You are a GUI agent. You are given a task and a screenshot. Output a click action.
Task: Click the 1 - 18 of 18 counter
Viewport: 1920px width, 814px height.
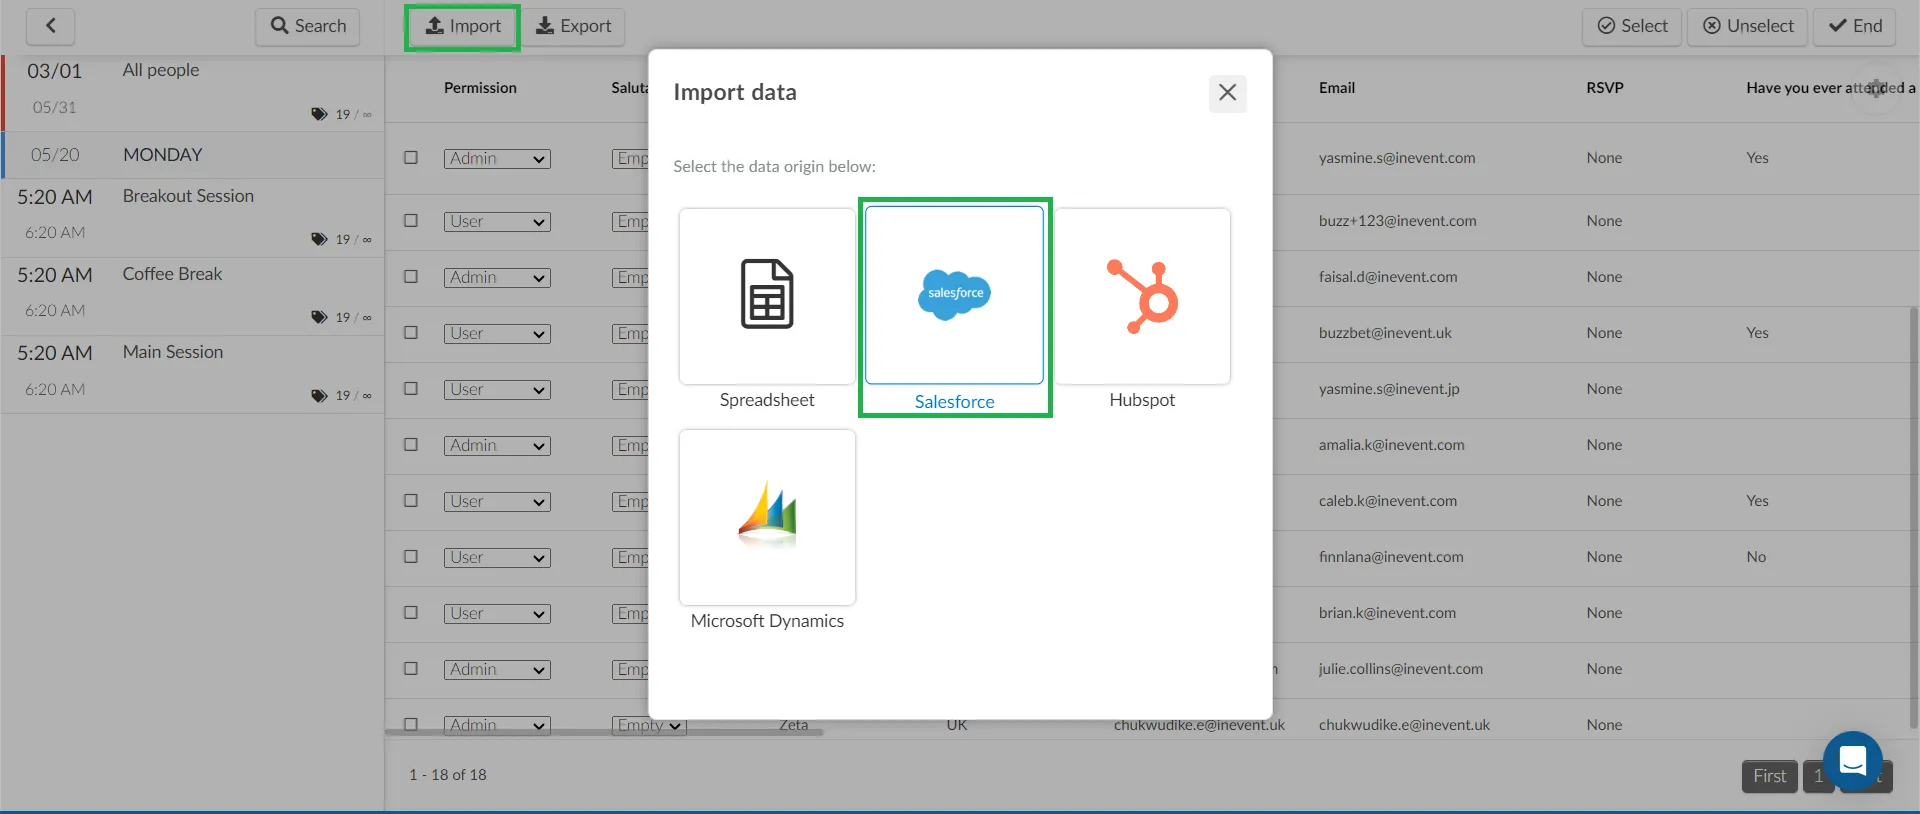tap(448, 775)
